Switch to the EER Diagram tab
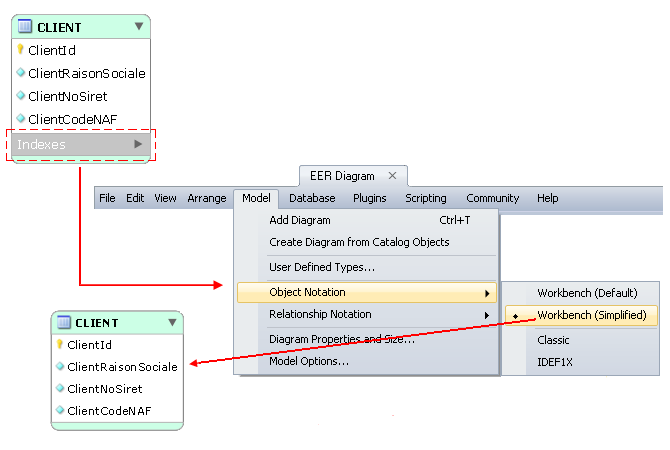The width and height of the screenshot is (670, 450). point(342,176)
